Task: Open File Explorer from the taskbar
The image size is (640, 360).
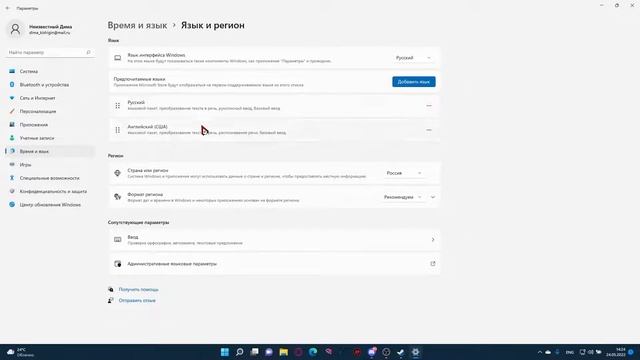Action: pos(284,352)
